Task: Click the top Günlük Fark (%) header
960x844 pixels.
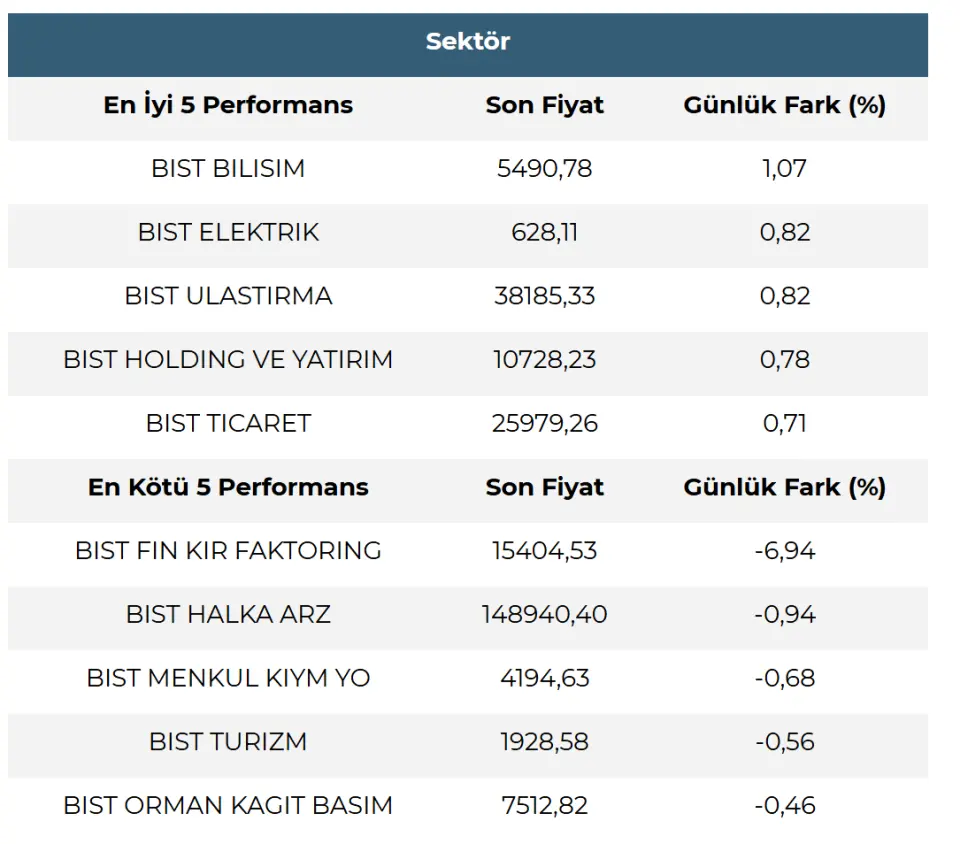Action: (784, 105)
